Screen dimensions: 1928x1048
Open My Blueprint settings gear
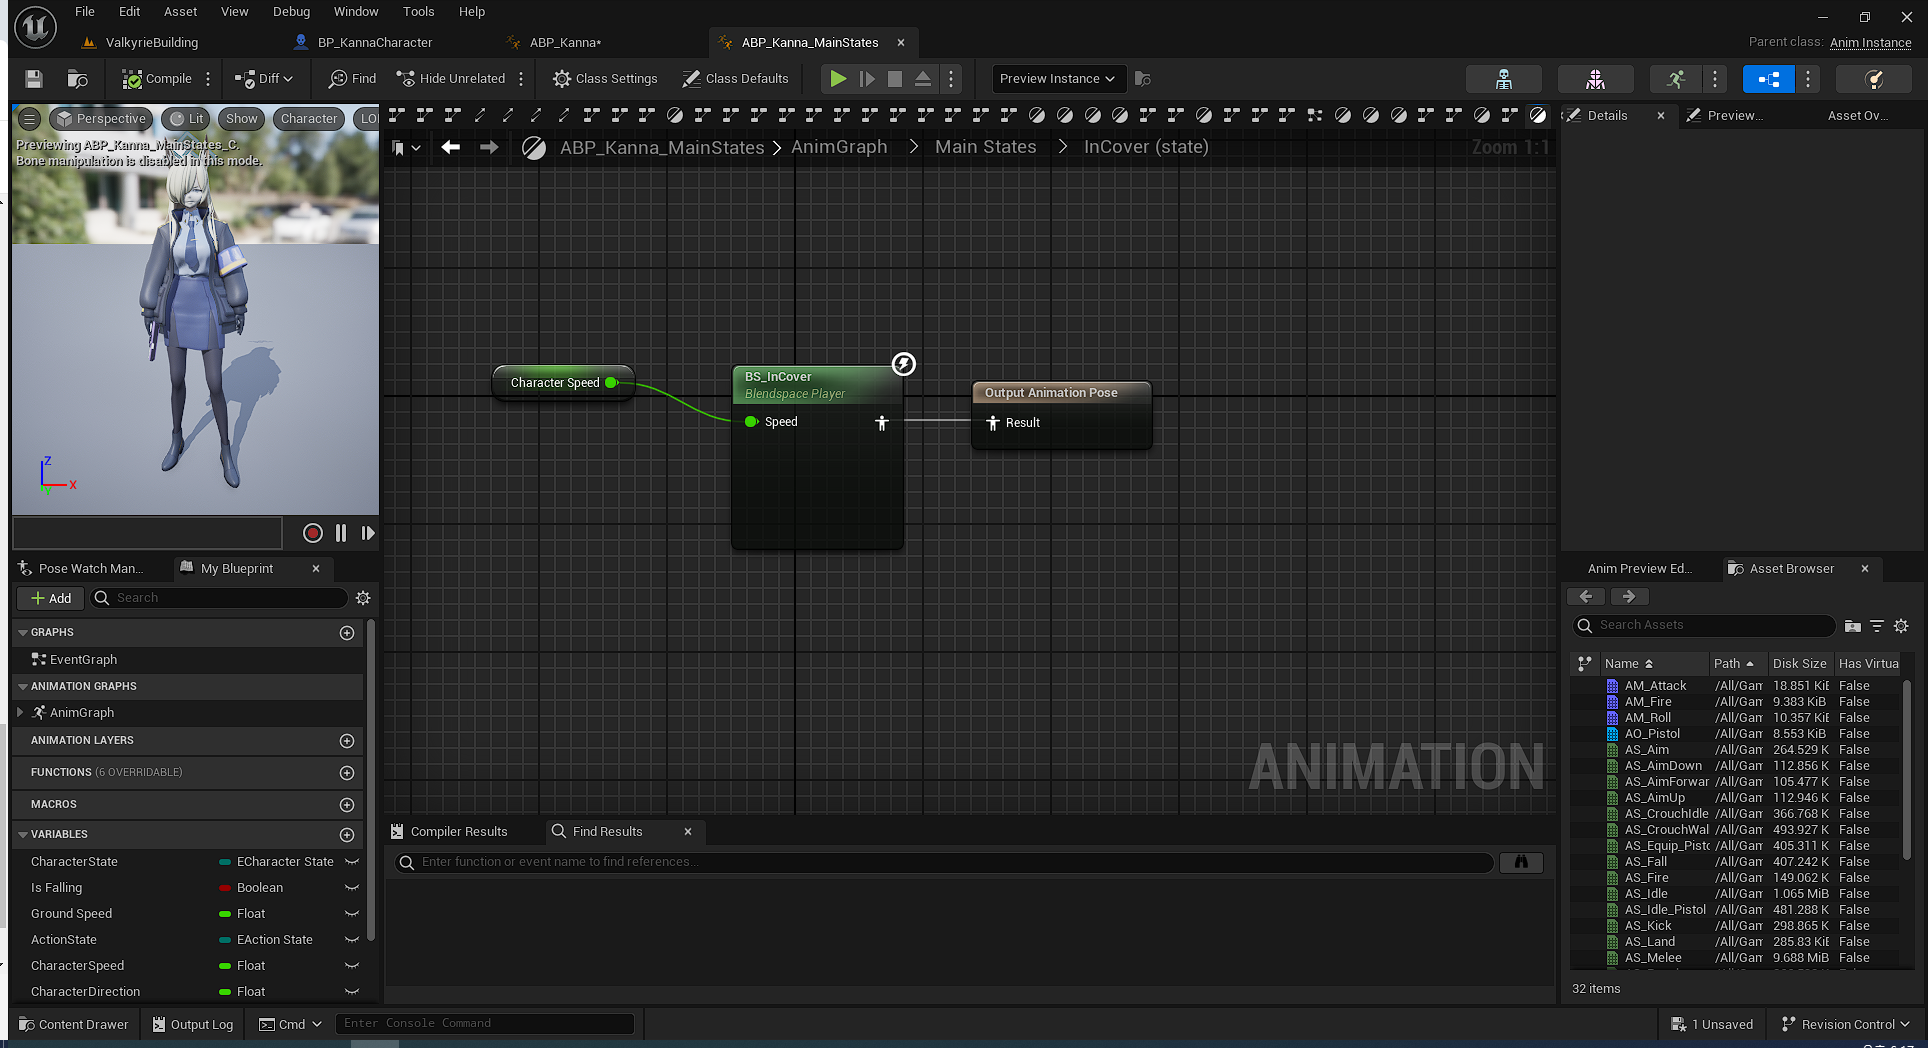(363, 598)
